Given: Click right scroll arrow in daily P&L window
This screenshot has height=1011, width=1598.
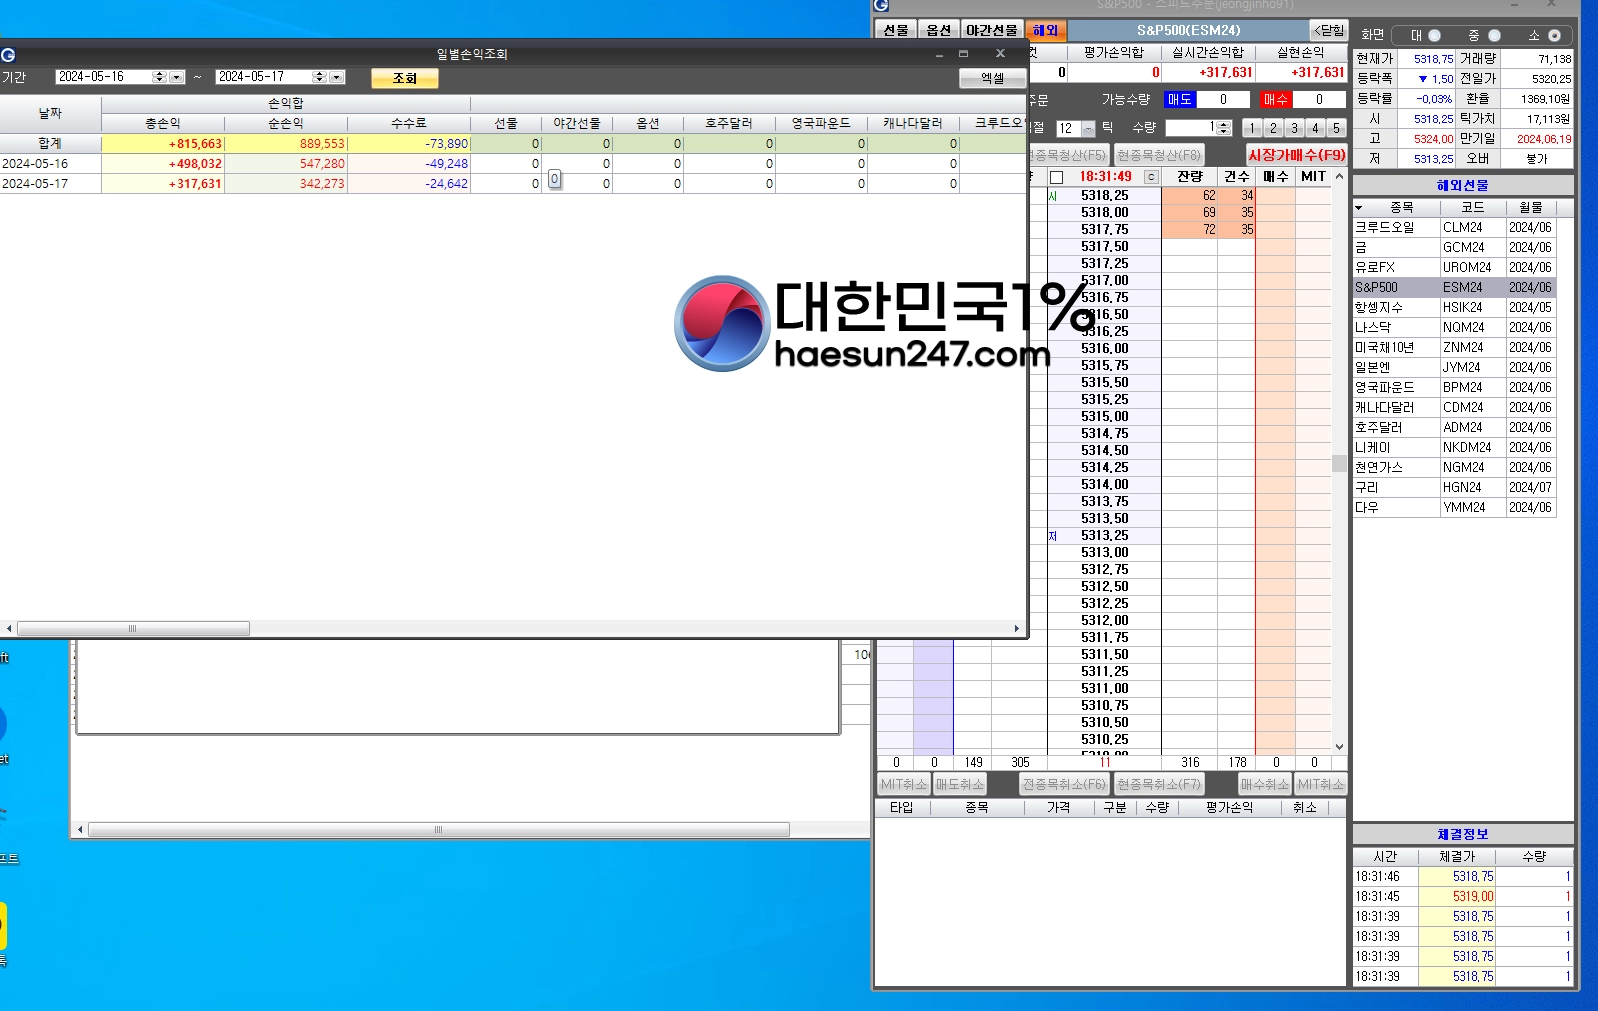Looking at the screenshot, I should click(x=1017, y=629).
